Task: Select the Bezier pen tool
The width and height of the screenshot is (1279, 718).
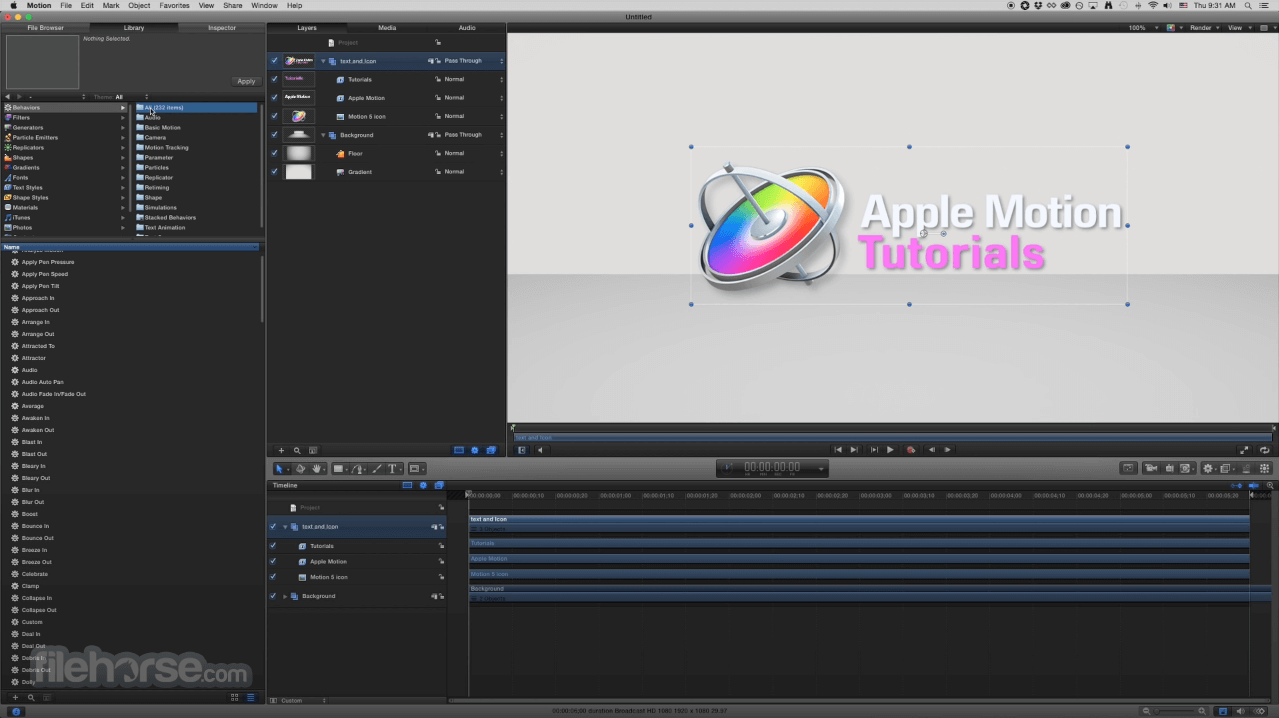Action: [x=359, y=468]
